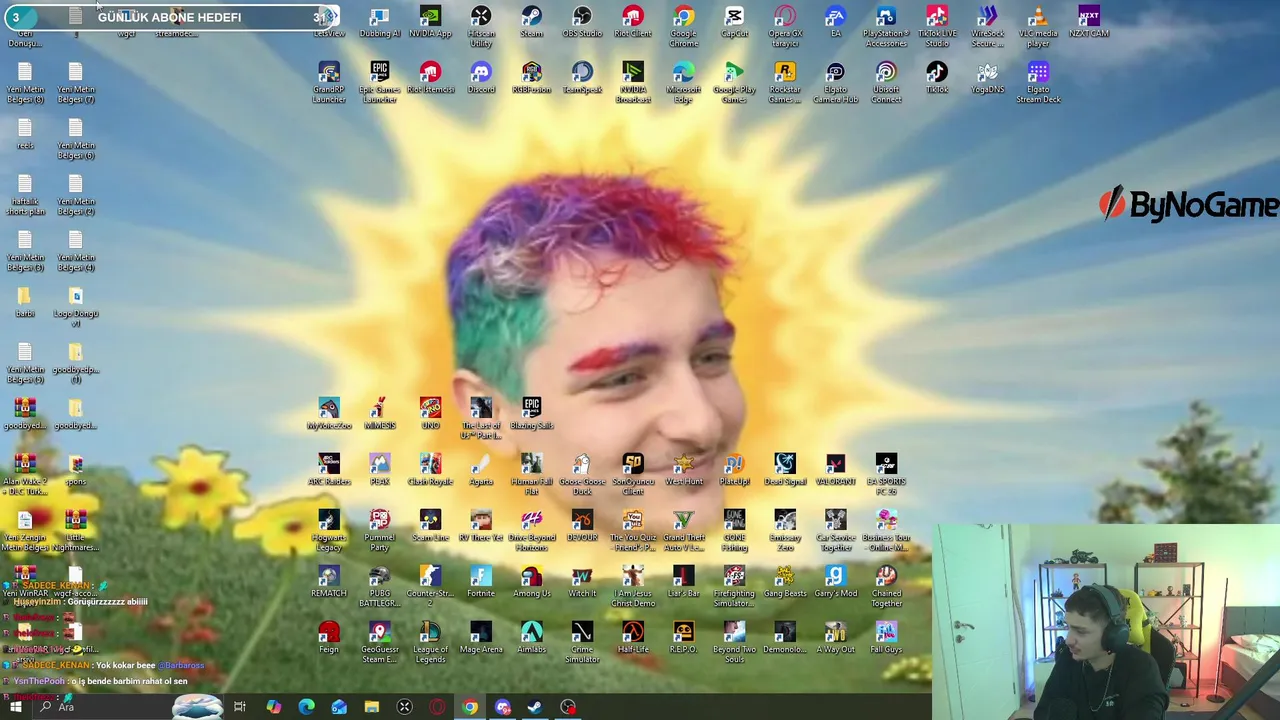Image resolution: width=1280 pixels, height=720 pixels.
Task: Open the PEAK game icon
Action: point(379,470)
